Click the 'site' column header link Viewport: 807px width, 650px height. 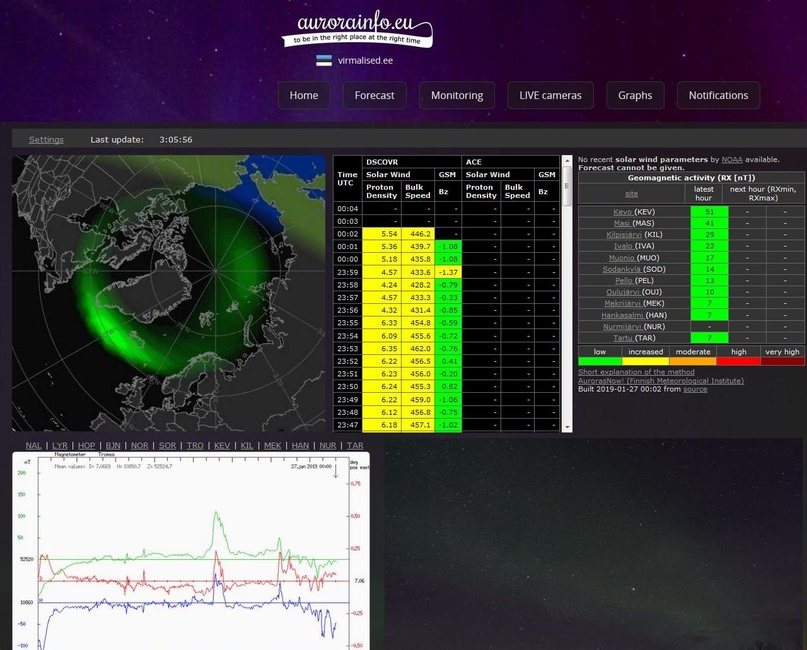[x=631, y=194]
